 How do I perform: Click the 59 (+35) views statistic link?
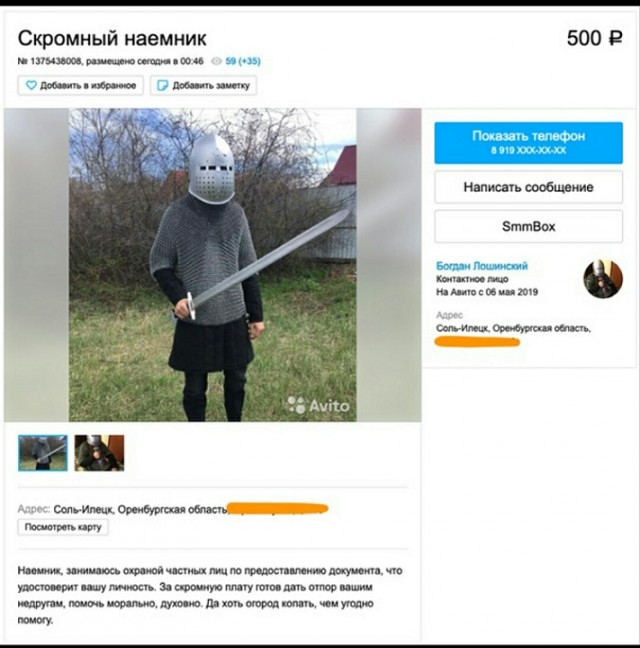click(243, 62)
